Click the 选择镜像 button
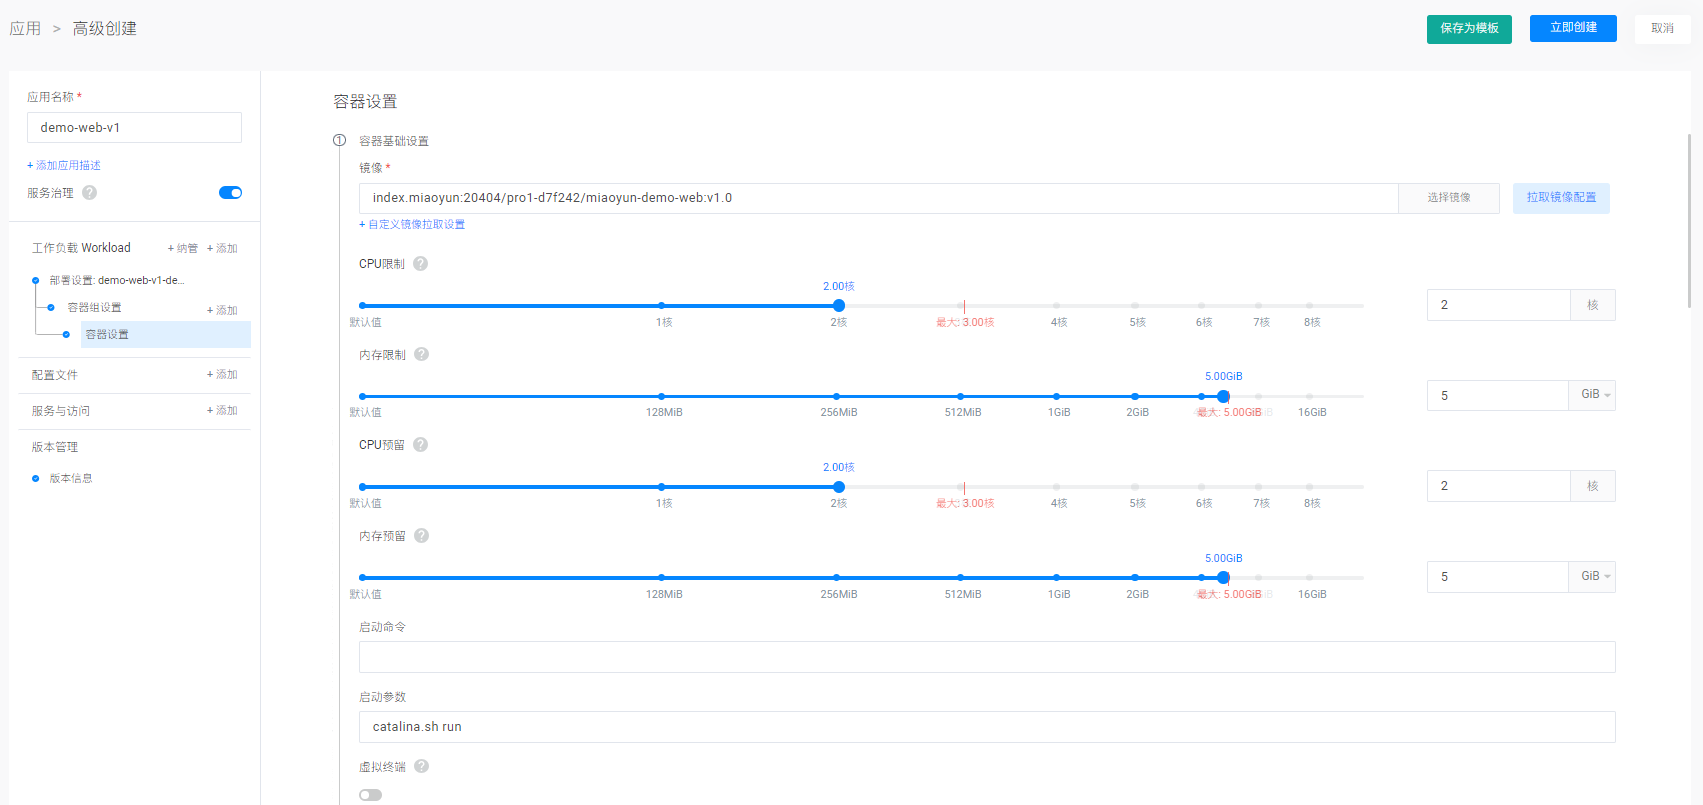 pyautogui.click(x=1448, y=198)
